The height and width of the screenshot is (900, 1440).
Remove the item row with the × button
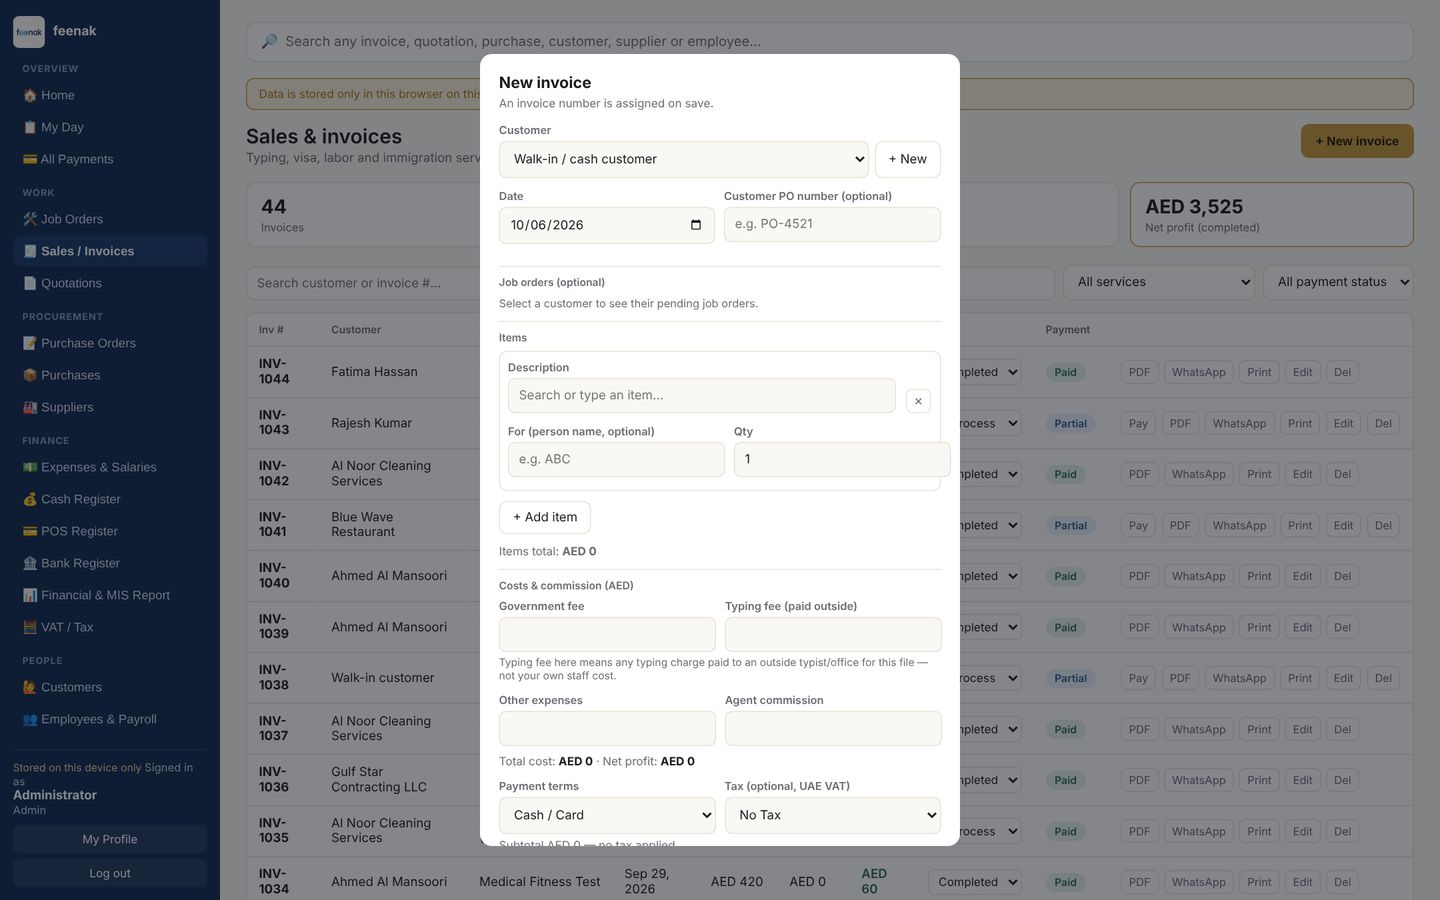click(918, 401)
